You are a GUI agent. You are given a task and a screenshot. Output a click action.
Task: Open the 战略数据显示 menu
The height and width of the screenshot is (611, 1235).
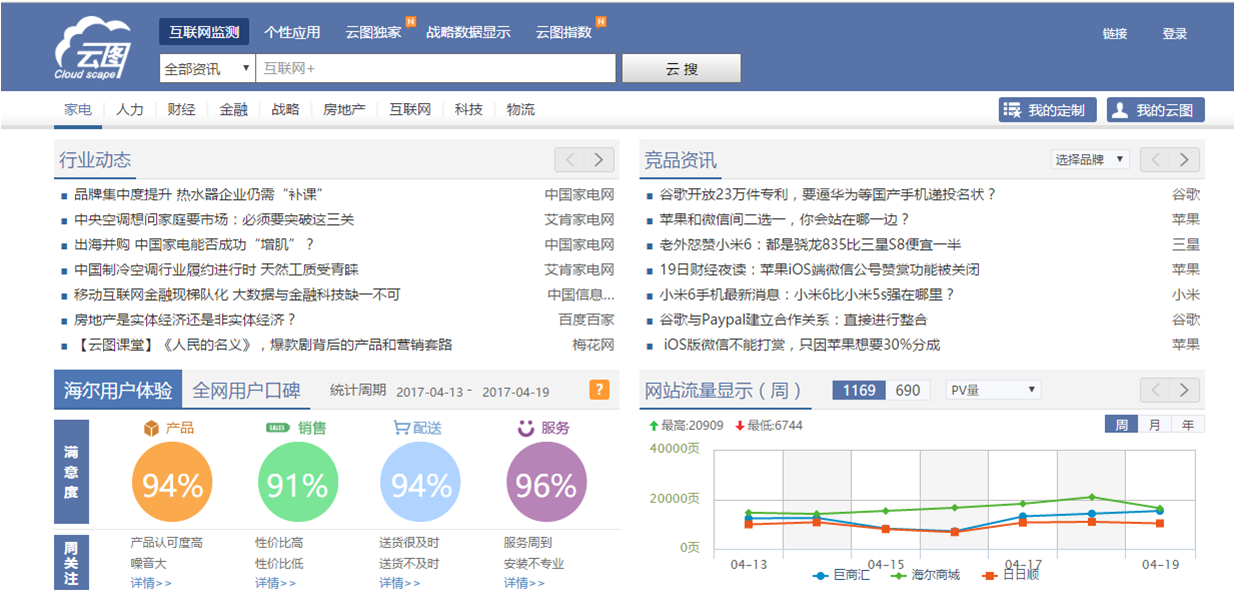tap(468, 32)
